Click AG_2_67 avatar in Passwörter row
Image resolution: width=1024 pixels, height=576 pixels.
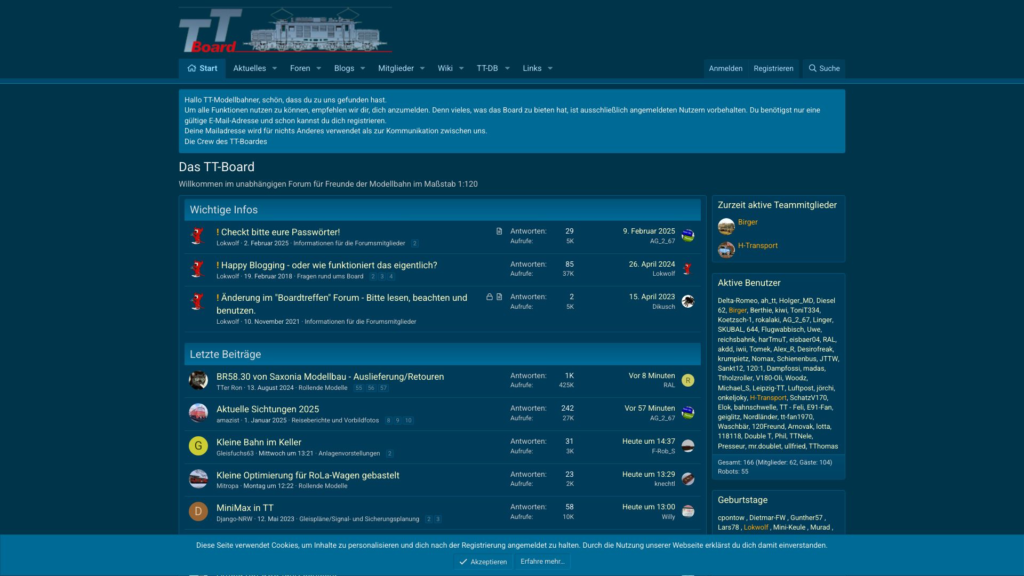tap(688, 235)
